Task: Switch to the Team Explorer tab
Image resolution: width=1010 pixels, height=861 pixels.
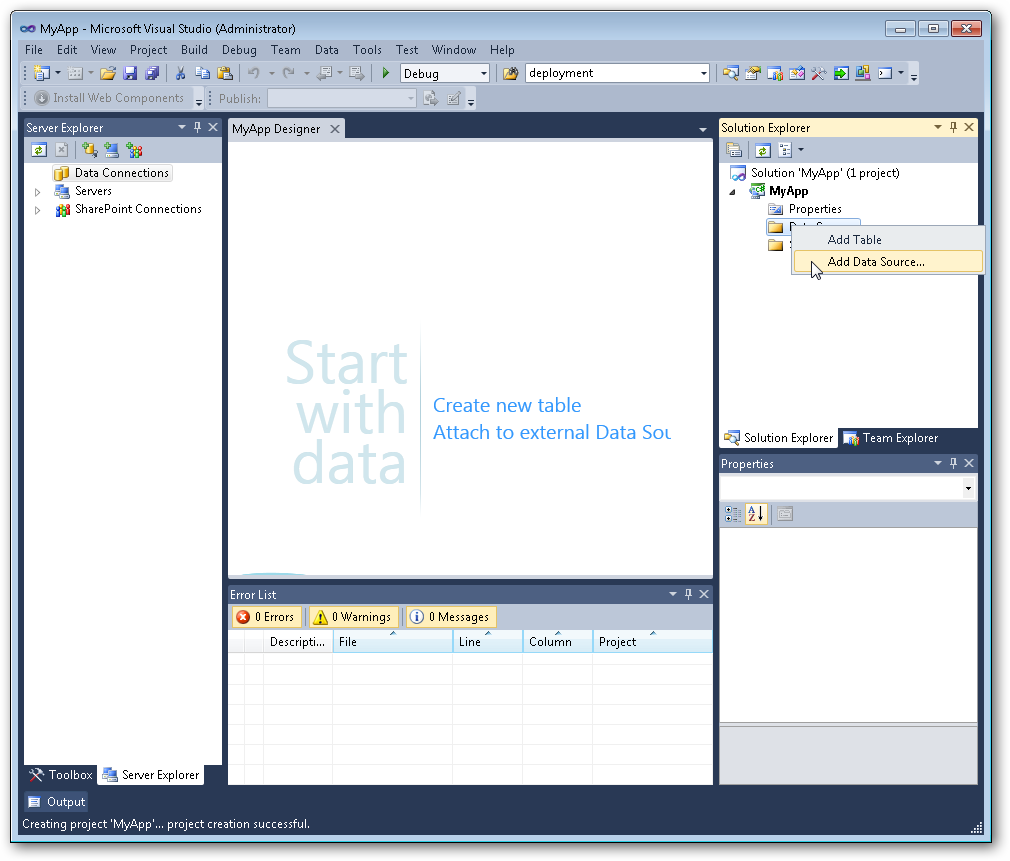Action: pos(896,438)
